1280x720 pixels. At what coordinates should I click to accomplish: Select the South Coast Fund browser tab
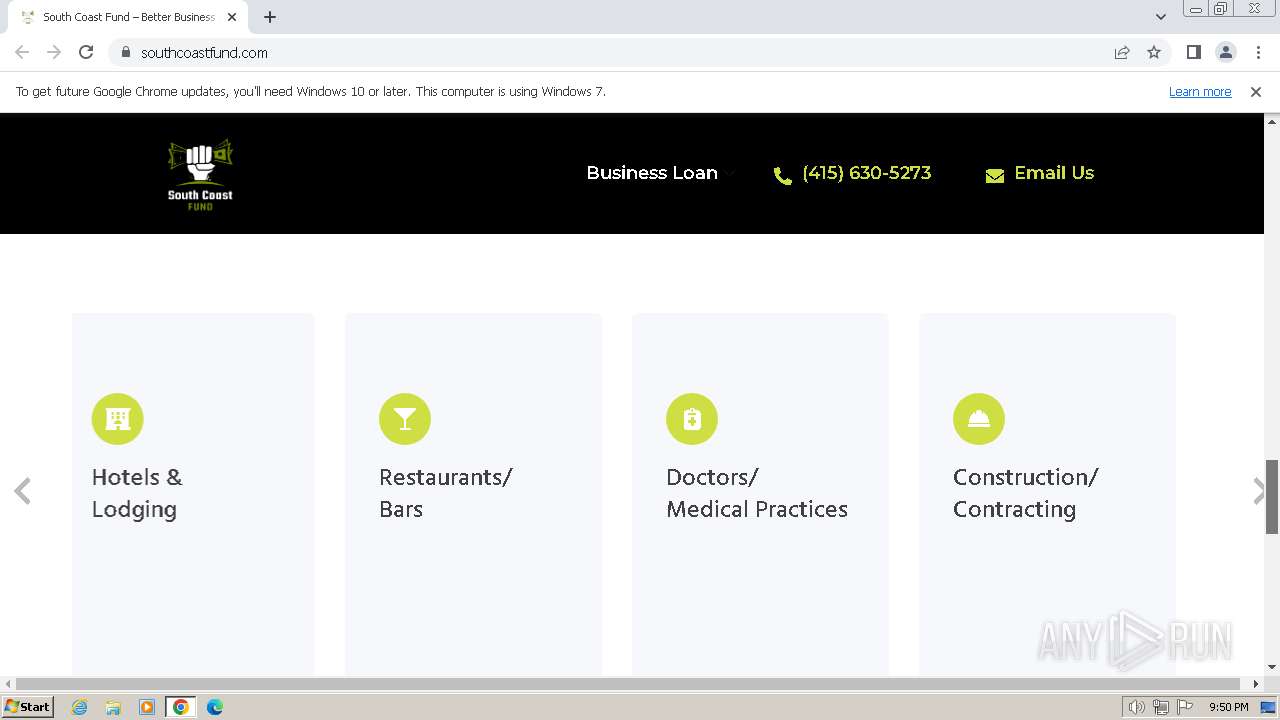[x=128, y=17]
